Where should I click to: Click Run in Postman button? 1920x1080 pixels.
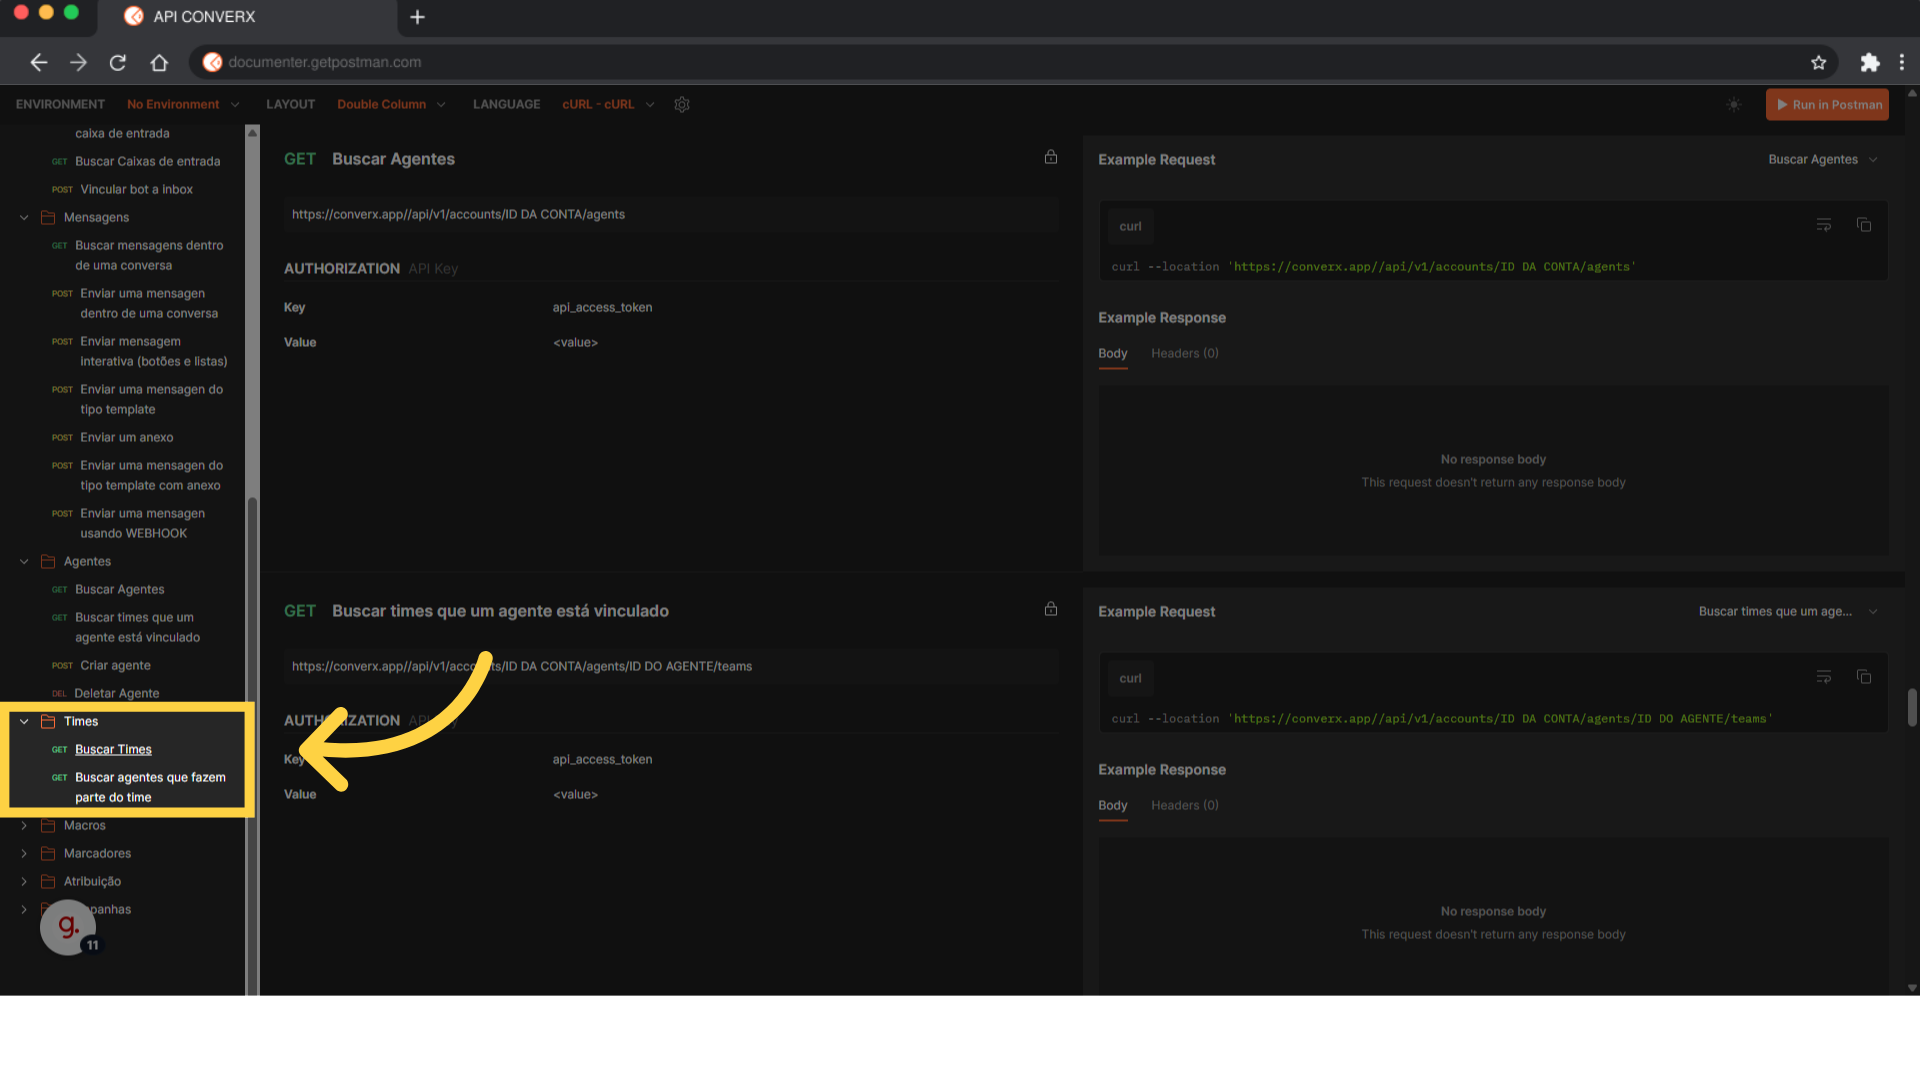(1827, 104)
